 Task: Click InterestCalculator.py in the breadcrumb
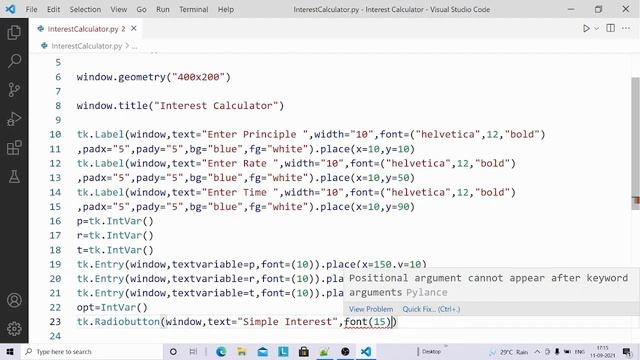[x=87, y=46]
